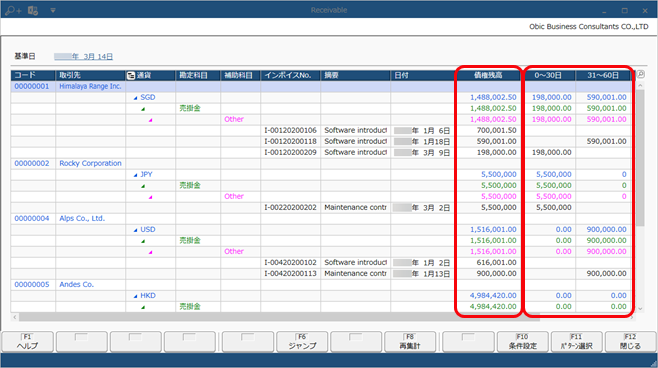Select invoice I-00120200118

290,141
